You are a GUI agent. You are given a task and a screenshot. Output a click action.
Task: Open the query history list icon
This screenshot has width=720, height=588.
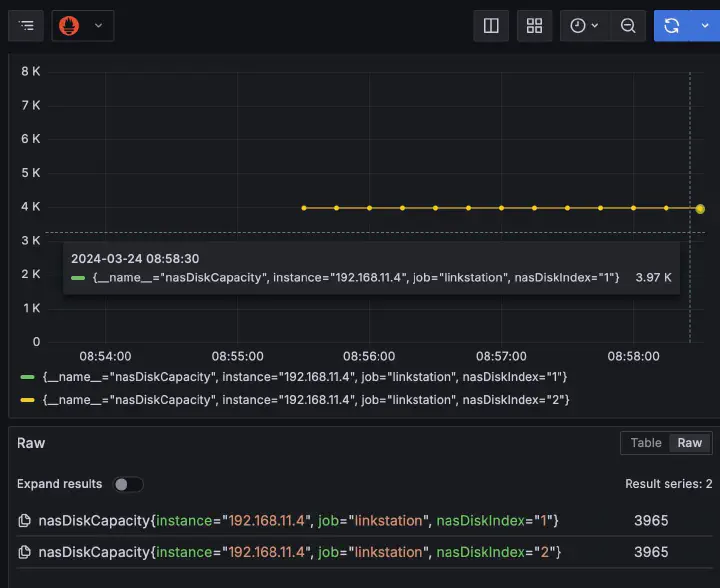[x=26, y=26]
